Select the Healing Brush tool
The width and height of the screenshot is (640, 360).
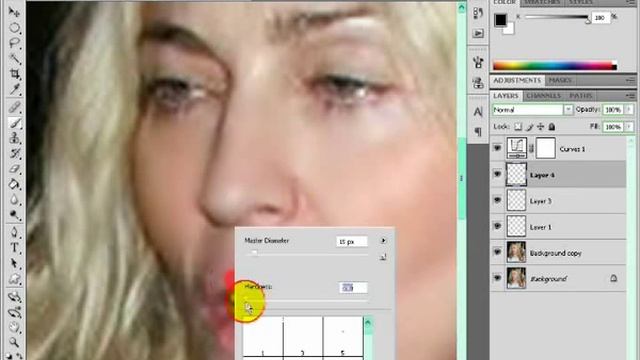click(x=14, y=107)
